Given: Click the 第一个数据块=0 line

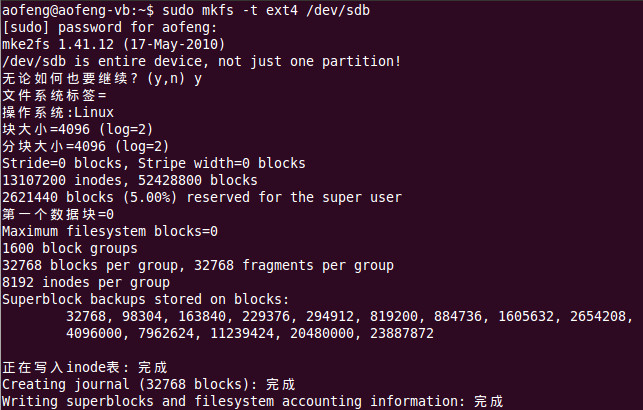Looking at the screenshot, I should click(58, 214).
